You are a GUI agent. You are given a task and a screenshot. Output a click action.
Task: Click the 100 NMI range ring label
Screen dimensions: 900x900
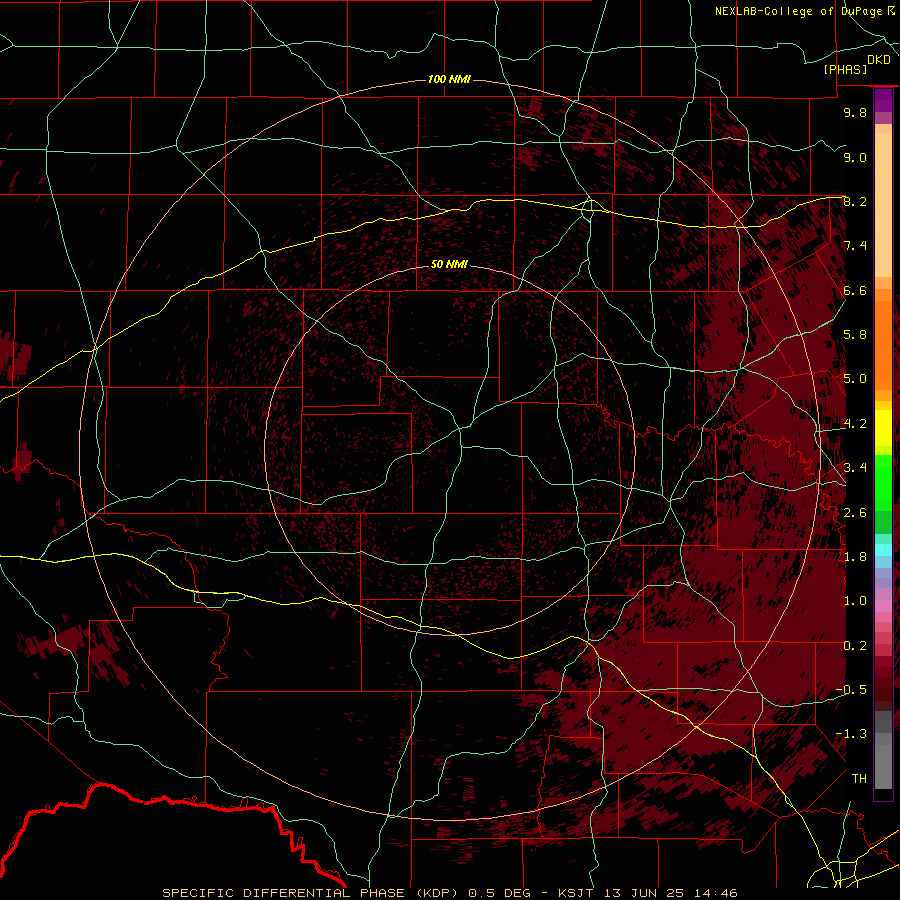pos(449,79)
